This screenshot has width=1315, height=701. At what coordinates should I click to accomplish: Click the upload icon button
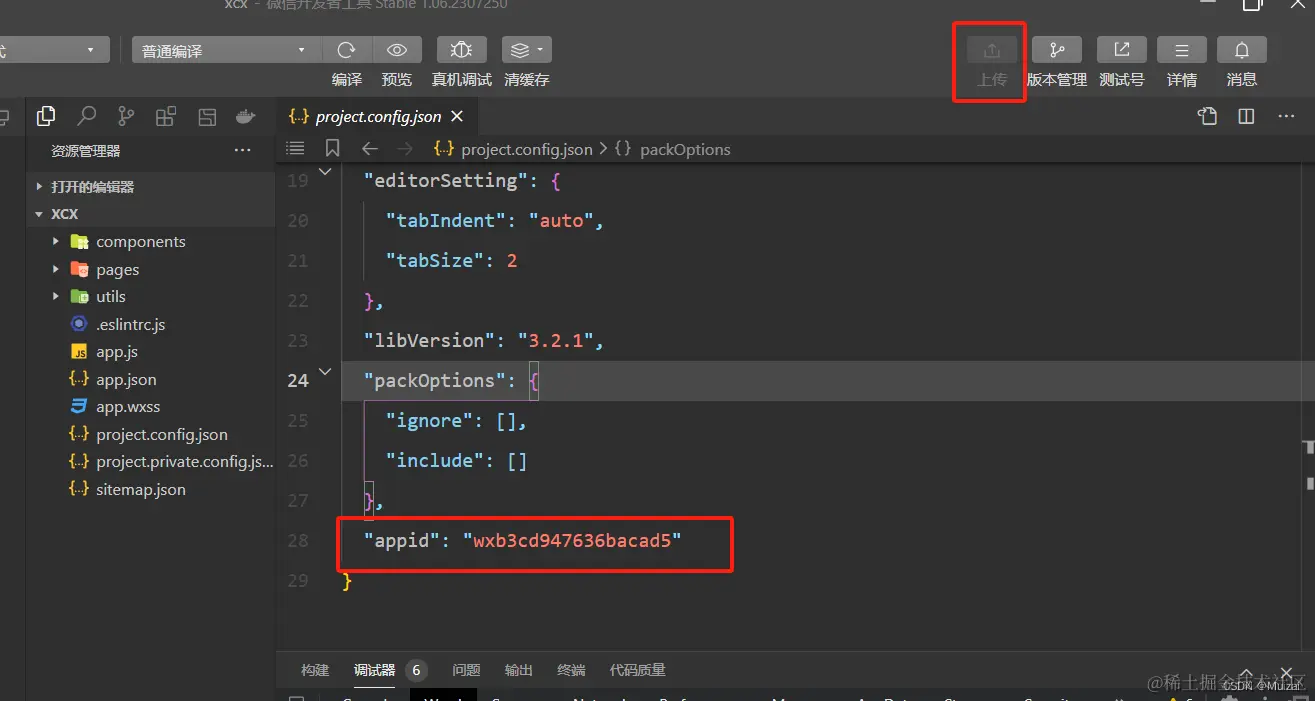(x=992, y=50)
